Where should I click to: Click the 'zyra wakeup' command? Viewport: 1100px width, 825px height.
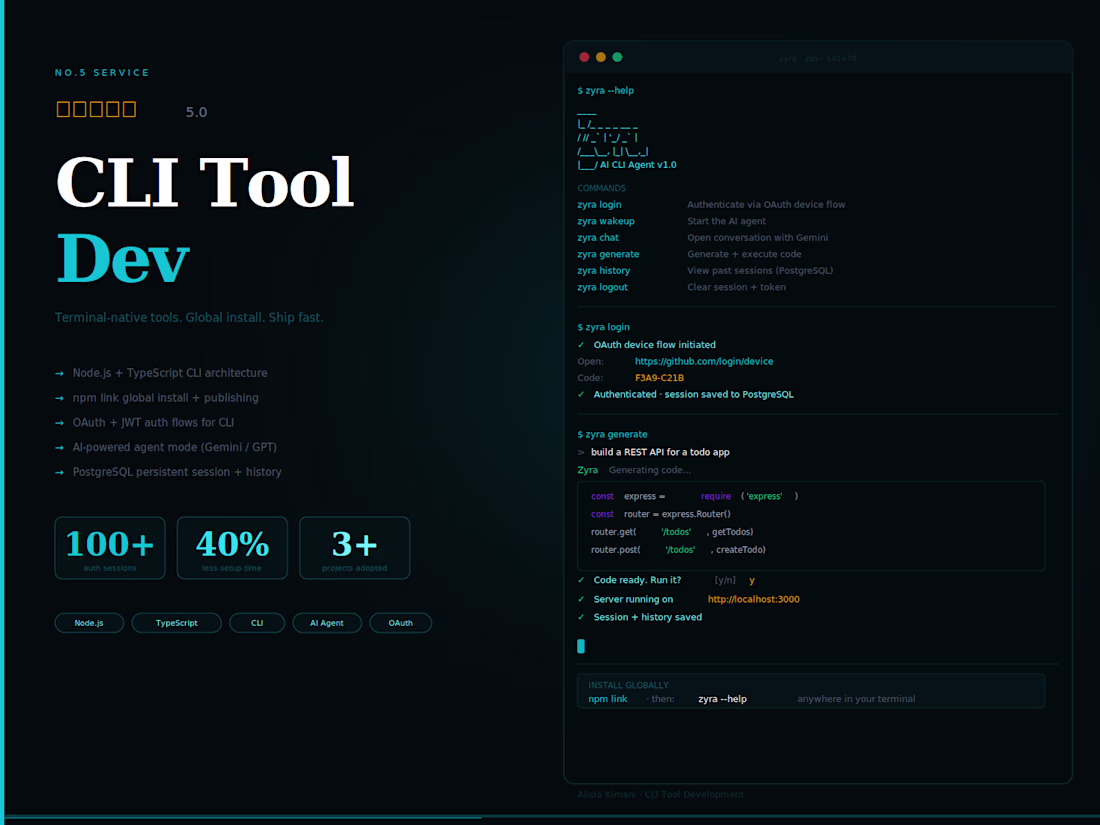(606, 221)
